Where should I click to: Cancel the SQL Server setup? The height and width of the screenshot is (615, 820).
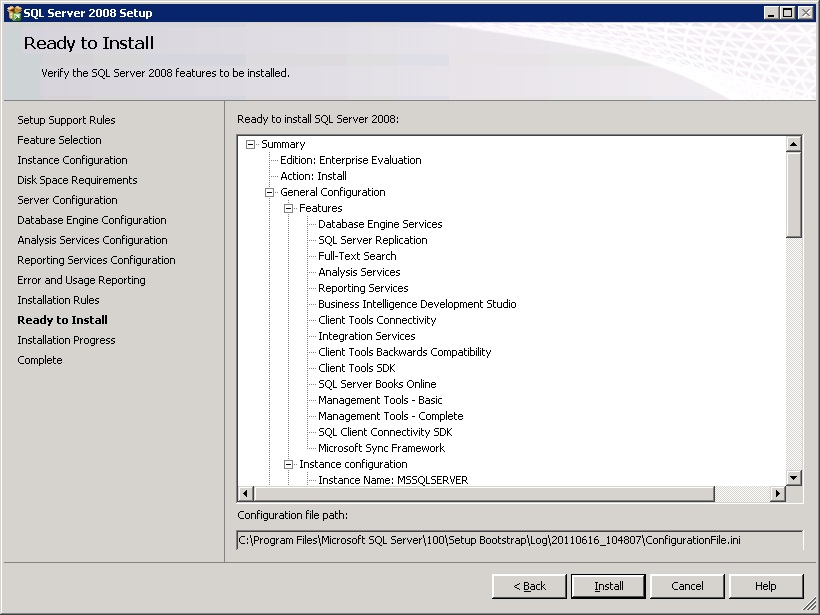pos(687,586)
